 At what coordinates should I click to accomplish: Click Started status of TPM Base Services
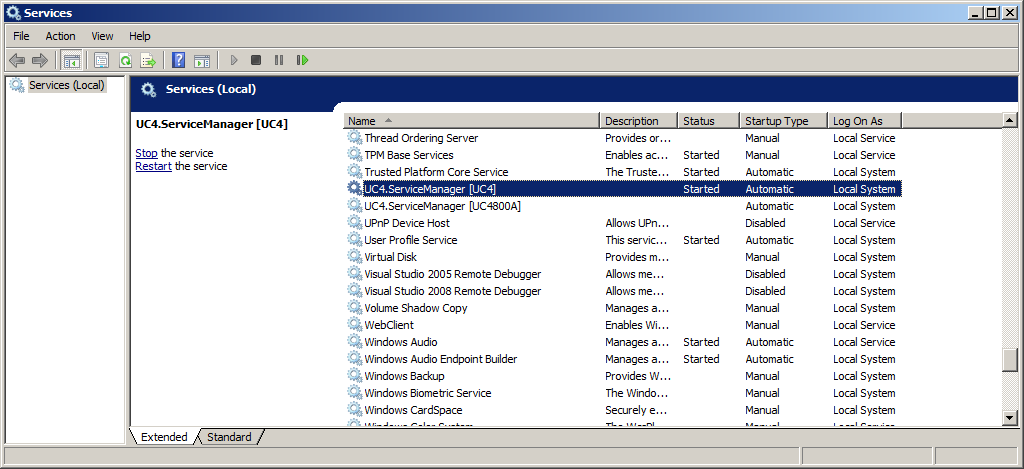point(701,155)
